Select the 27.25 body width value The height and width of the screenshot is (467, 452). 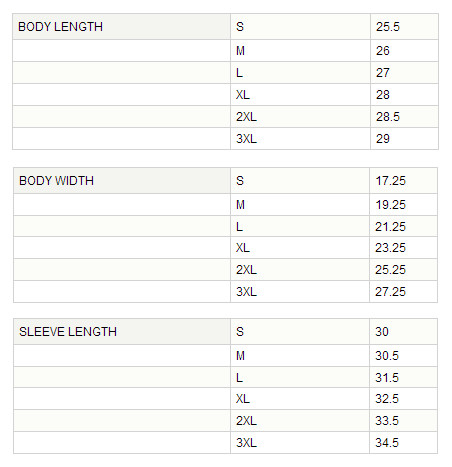click(390, 292)
